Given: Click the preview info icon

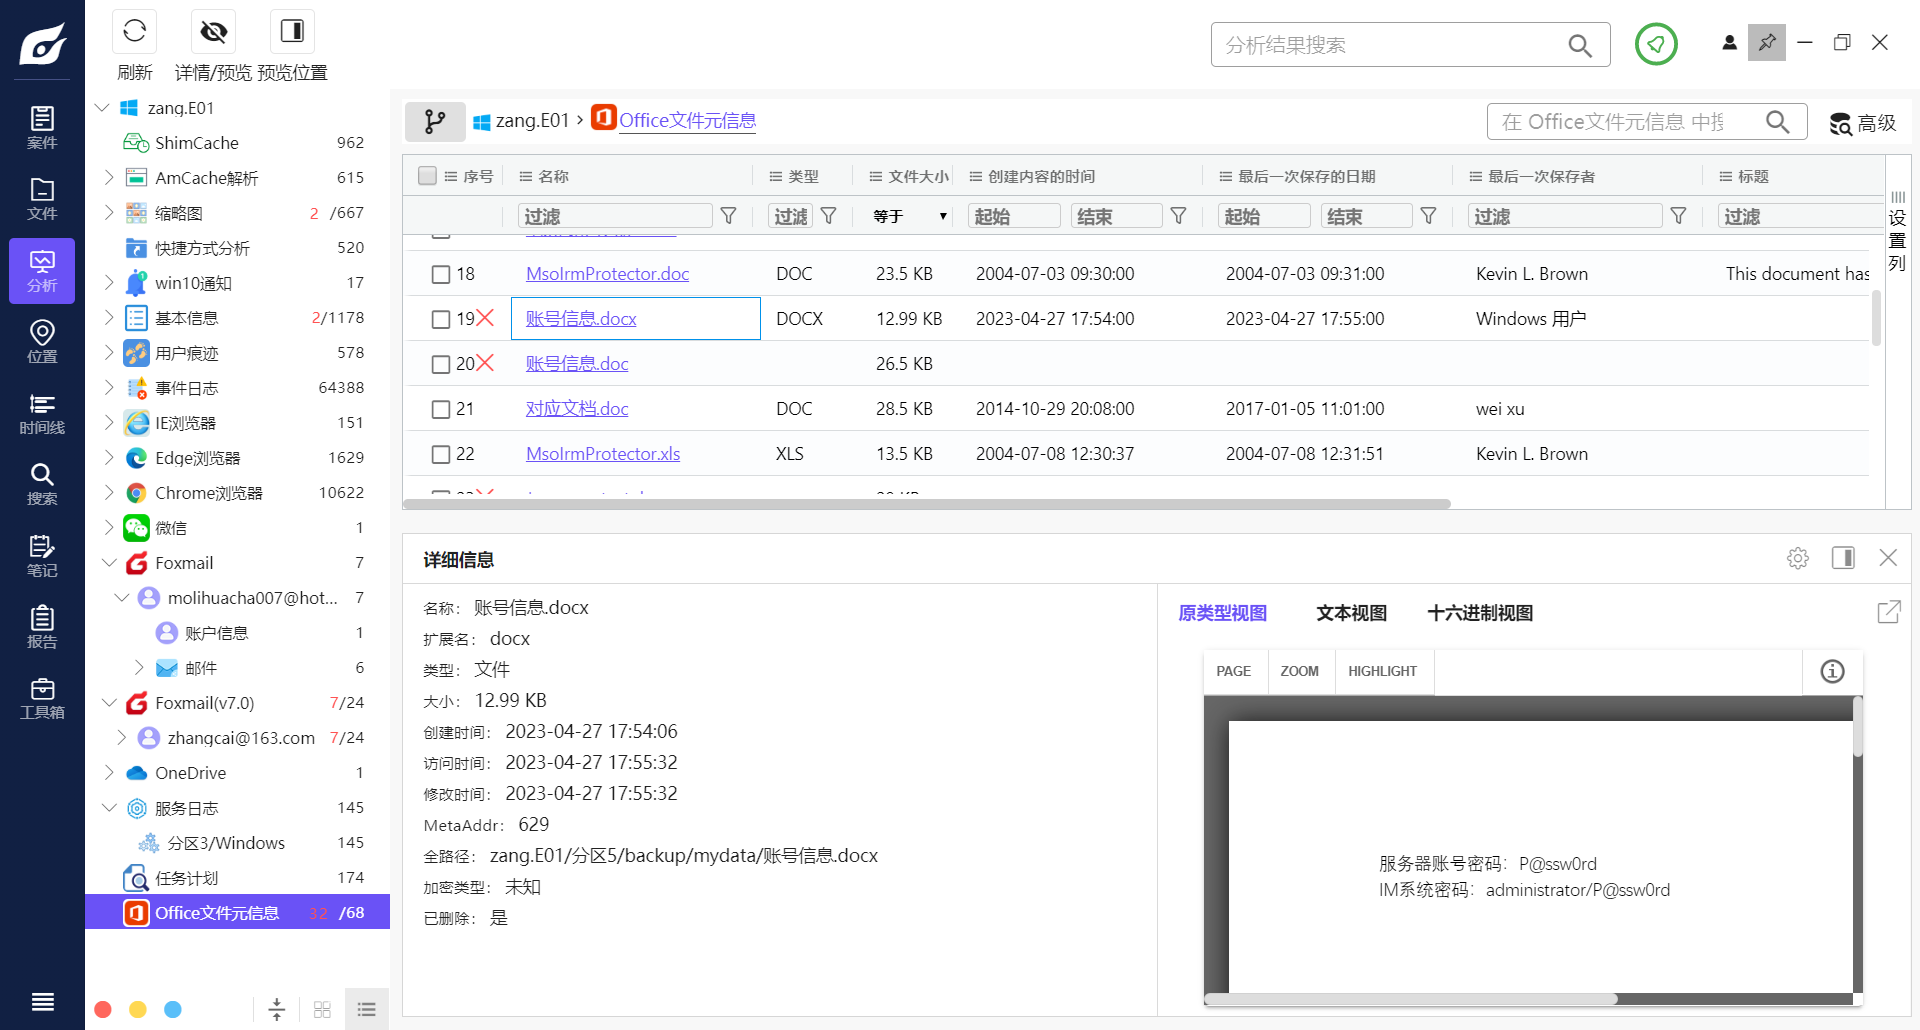Looking at the screenshot, I should pyautogui.click(x=1832, y=671).
